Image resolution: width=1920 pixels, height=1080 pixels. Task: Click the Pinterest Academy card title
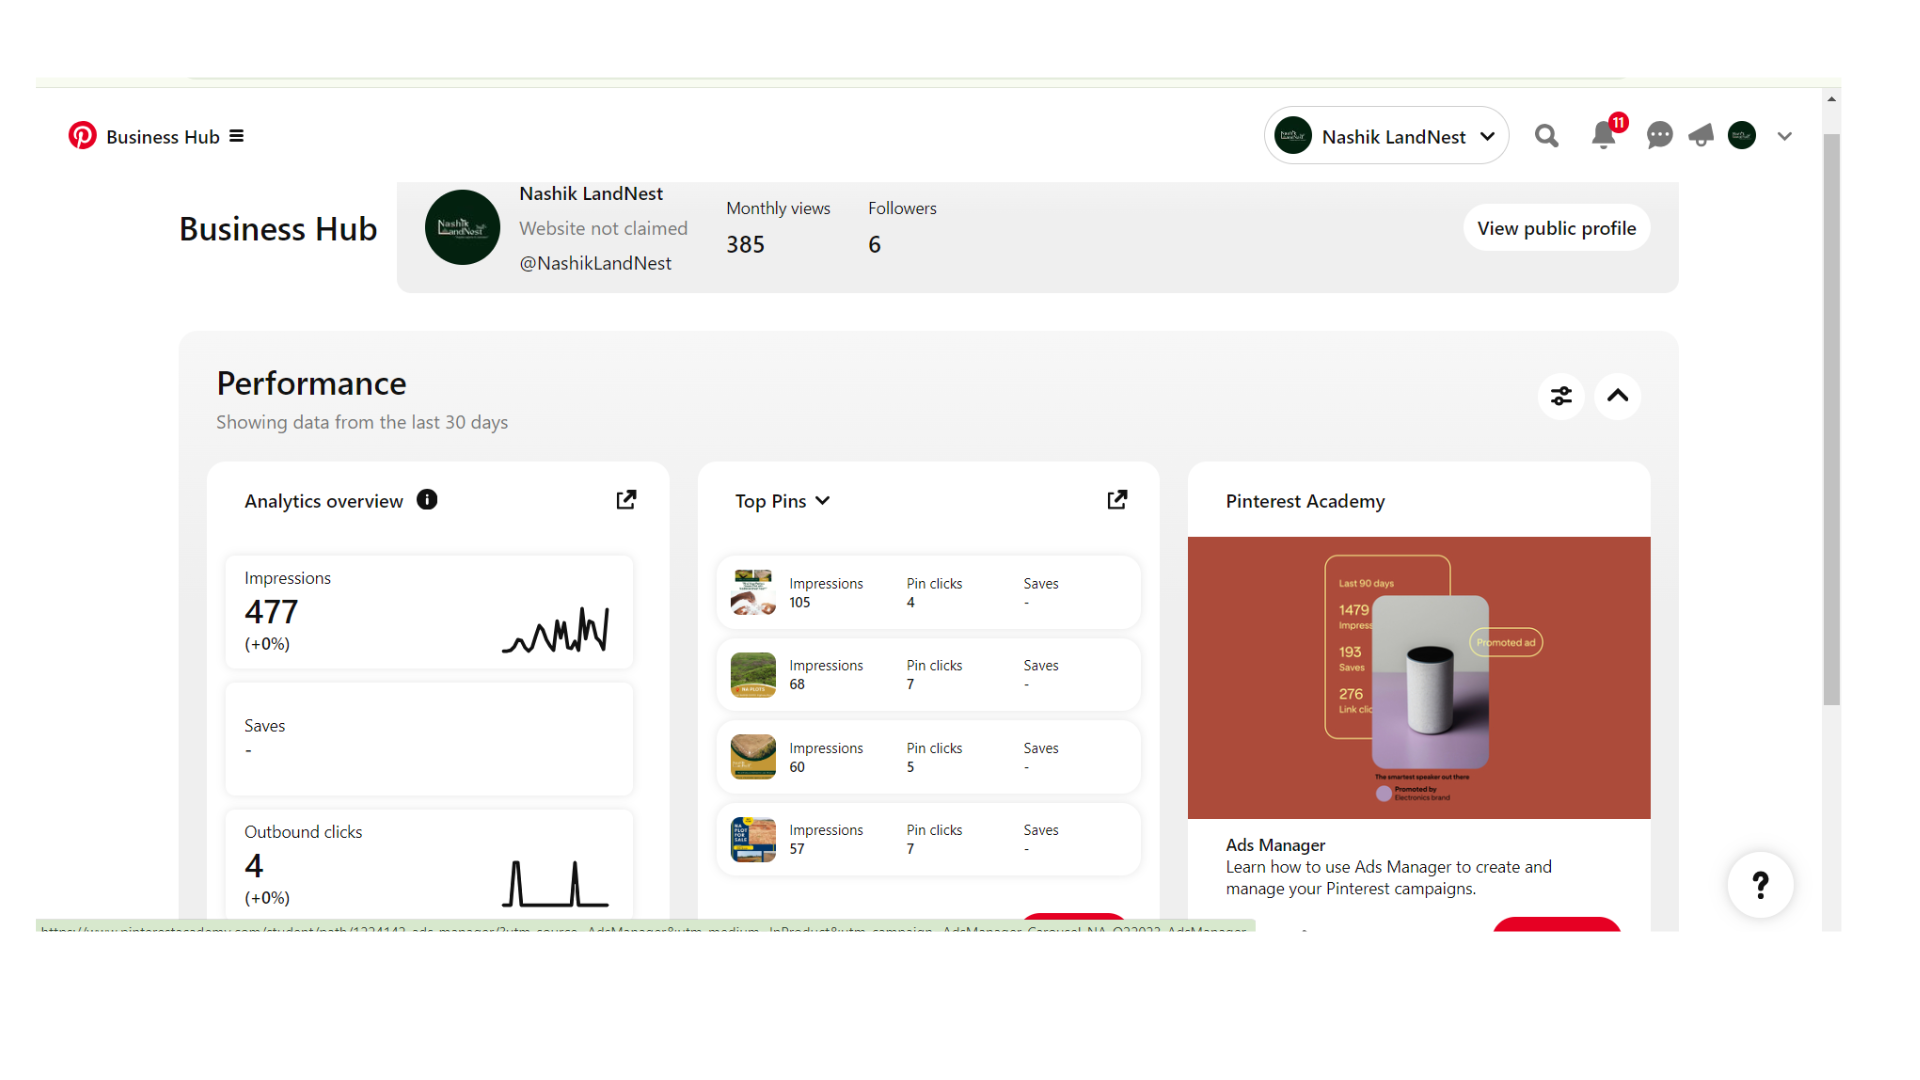tap(1305, 501)
